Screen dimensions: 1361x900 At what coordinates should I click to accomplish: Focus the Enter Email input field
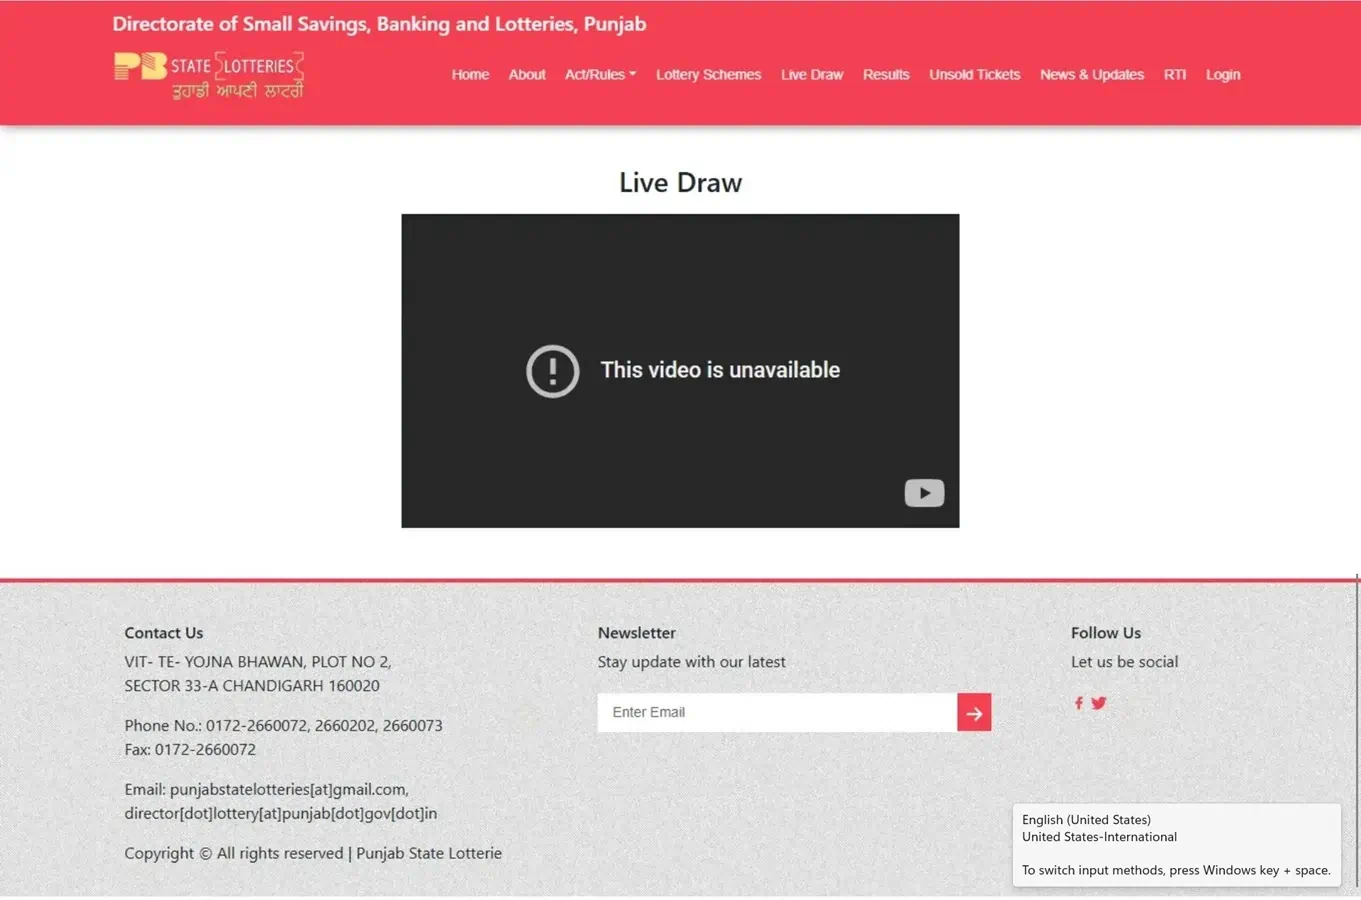click(x=777, y=713)
